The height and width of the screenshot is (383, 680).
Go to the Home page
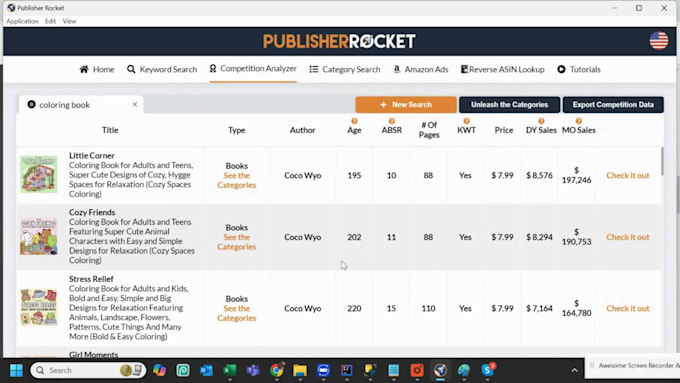pyautogui.click(x=97, y=69)
